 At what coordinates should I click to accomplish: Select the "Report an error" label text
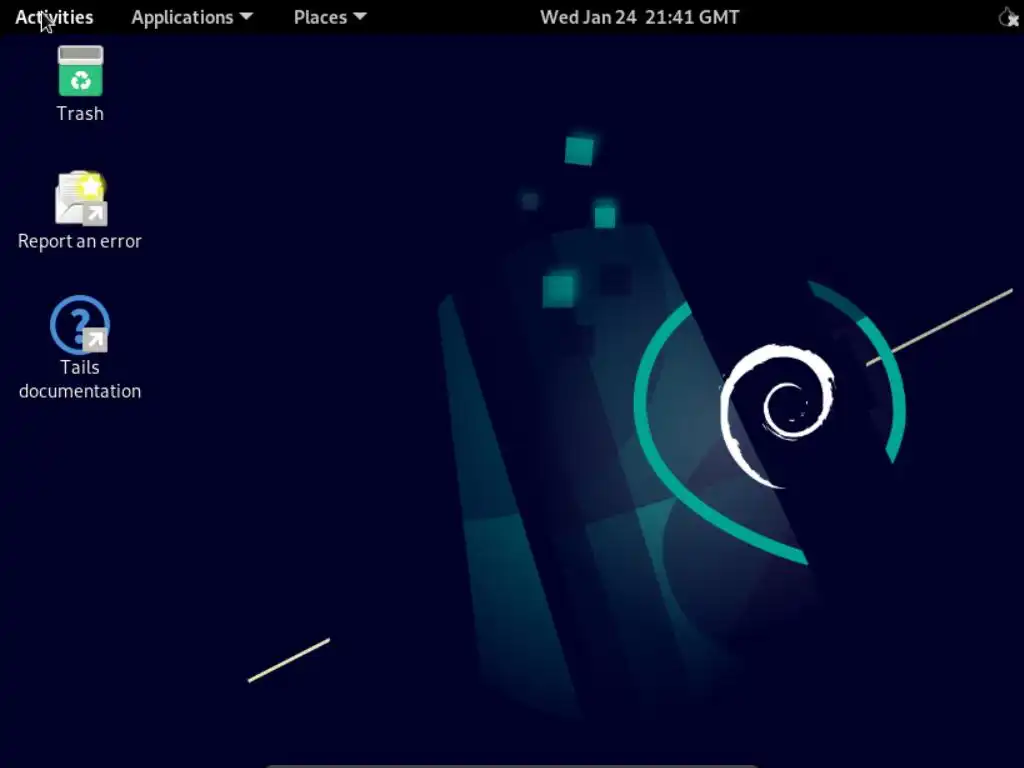click(x=80, y=242)
